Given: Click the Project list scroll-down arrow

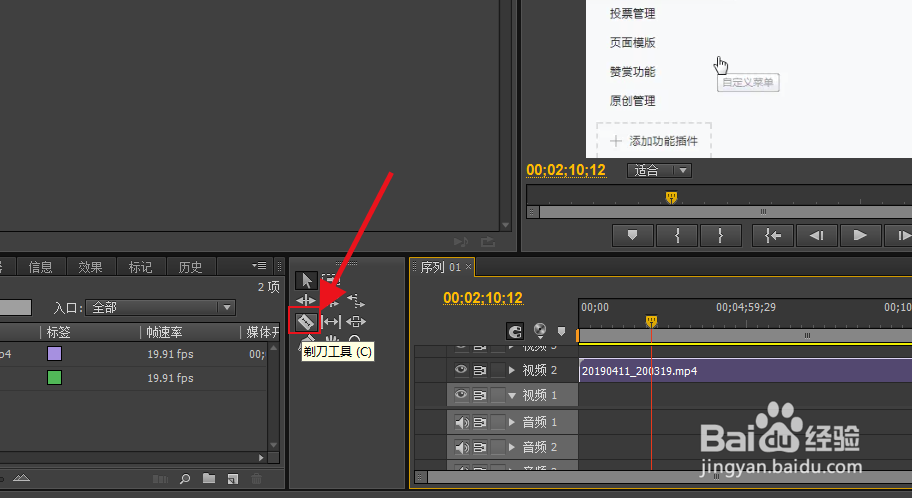Looking at the screenshot, I should pos(273,446).
